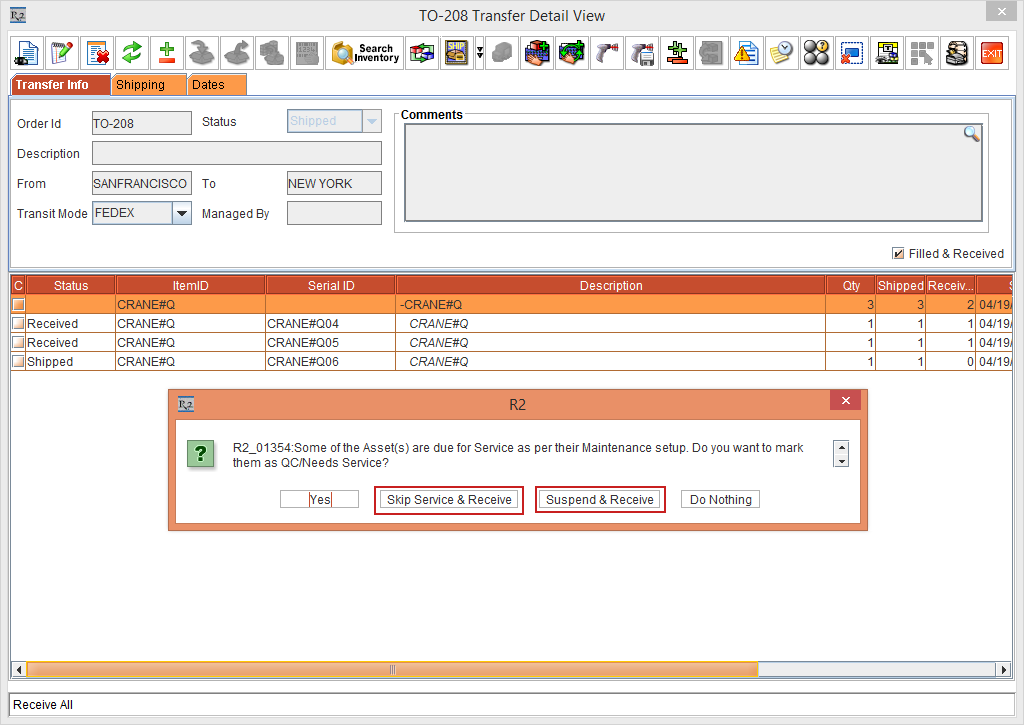The width and height of the screenshot is (1024, 725).
Task: Toggle the Filled & Received checkbox
Action: pyautogui.click(x=898, y=253)
